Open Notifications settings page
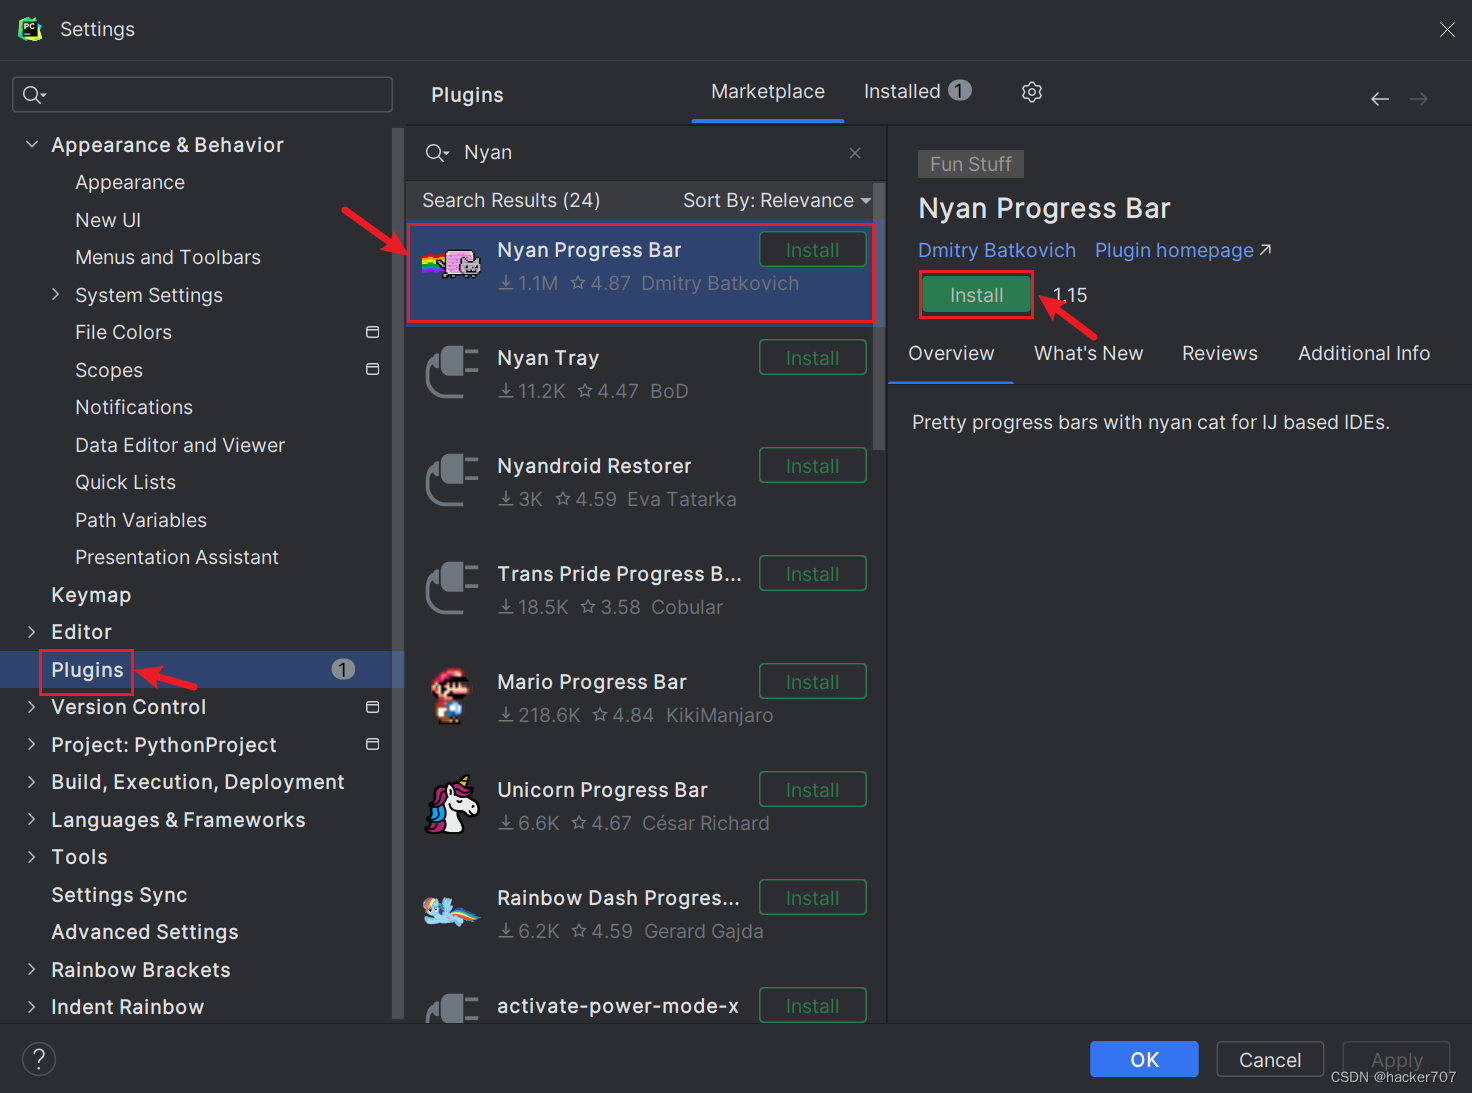 pyautogui.click(x=134, y=408)
